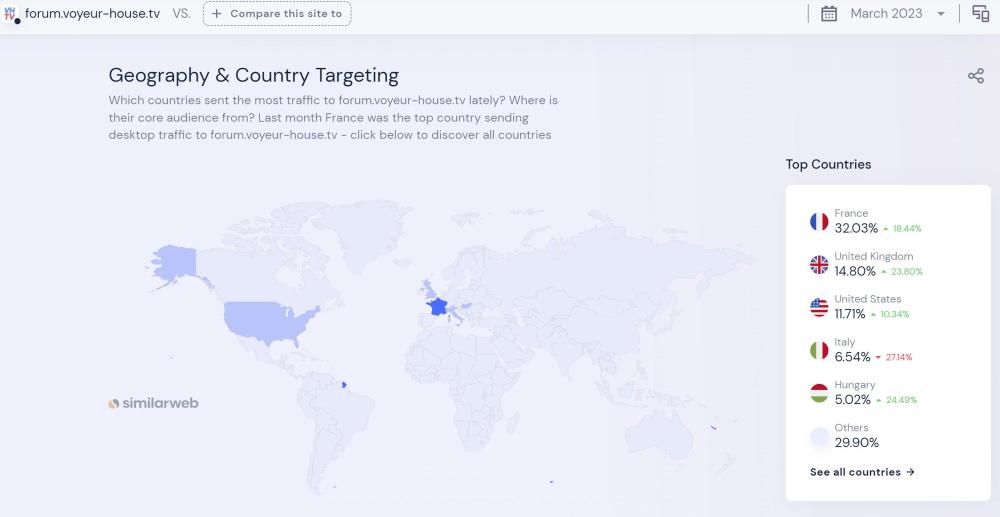Open the device comparison icon at top right
1000x517 pixels.
(980, 14)
